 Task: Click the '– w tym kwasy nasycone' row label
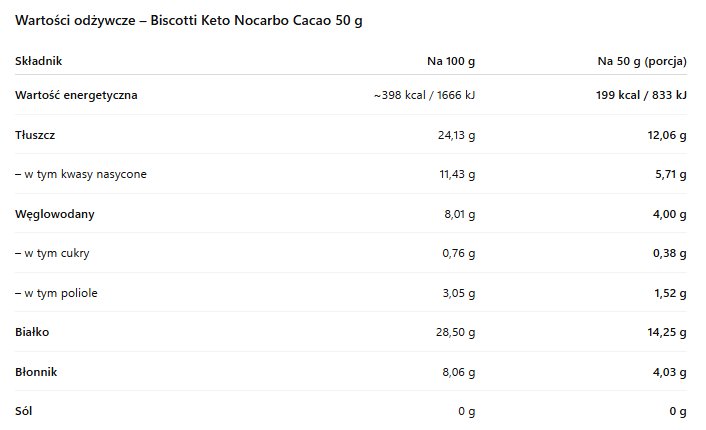click(81, 174)
